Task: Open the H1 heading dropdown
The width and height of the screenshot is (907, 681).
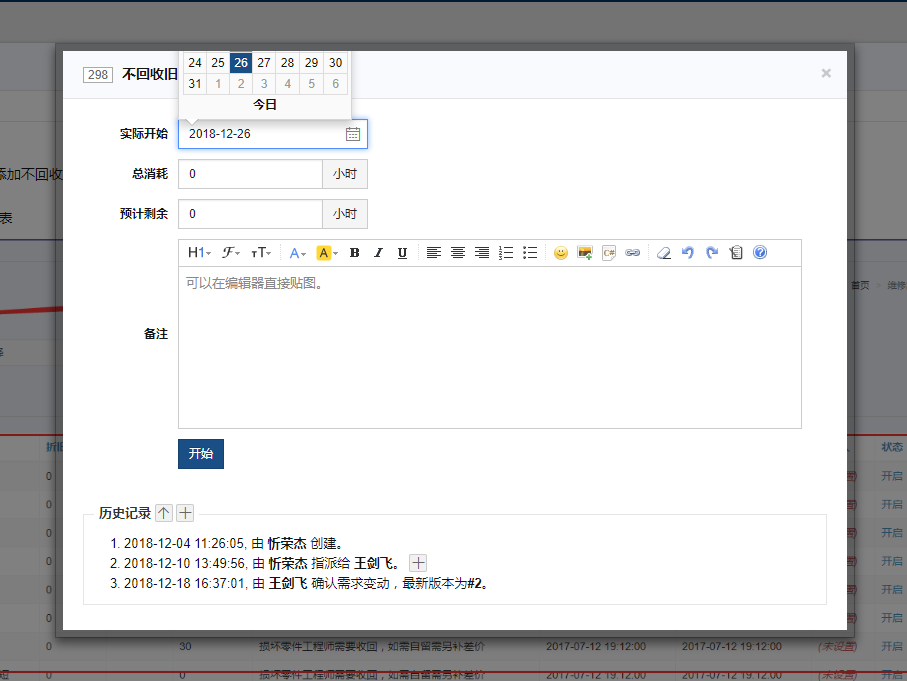Action: click(x=199, y=253)
